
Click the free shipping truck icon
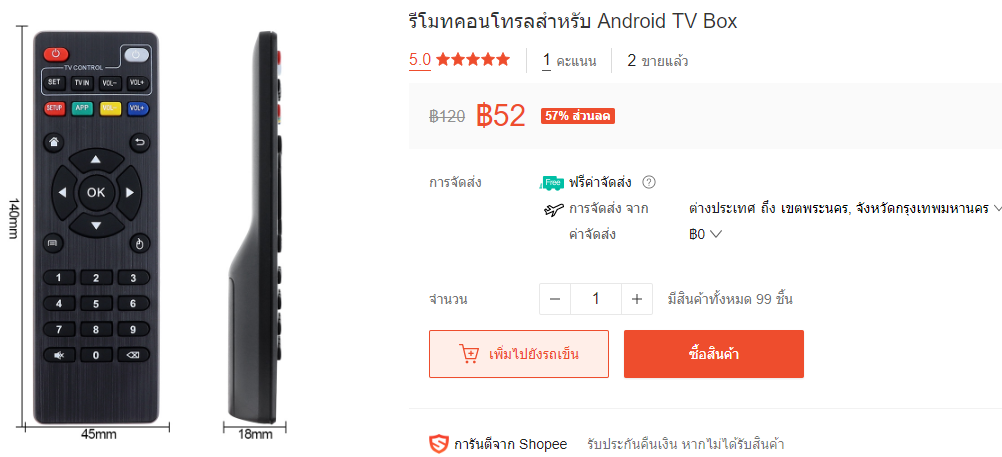coord(552,183)
